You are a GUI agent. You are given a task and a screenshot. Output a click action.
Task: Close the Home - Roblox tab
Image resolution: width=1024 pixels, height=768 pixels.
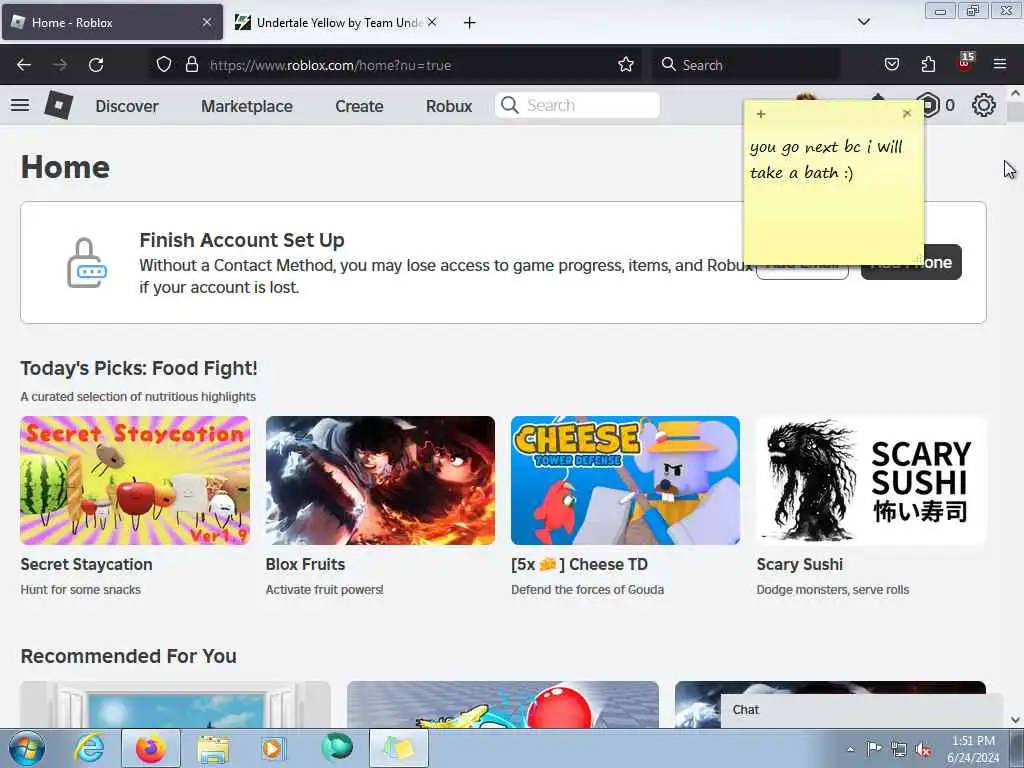pos(207,22)
